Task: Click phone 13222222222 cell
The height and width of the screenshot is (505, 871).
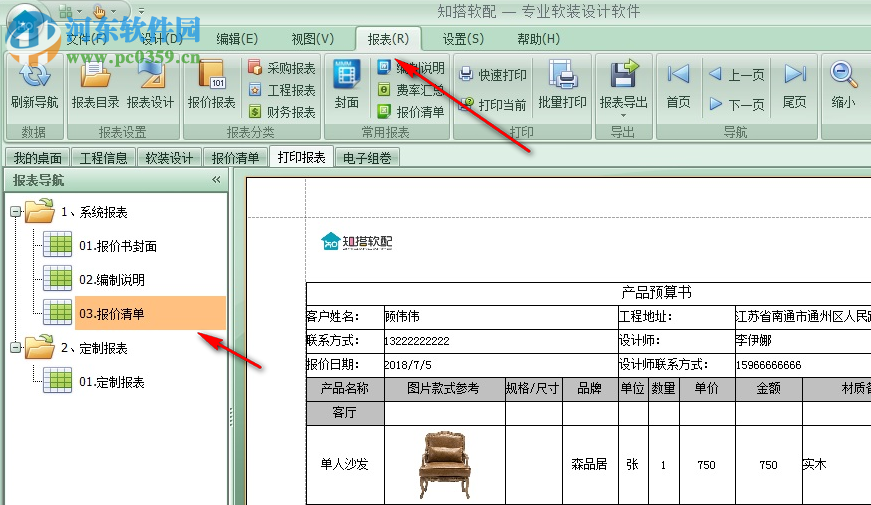Action: point(500,341)
